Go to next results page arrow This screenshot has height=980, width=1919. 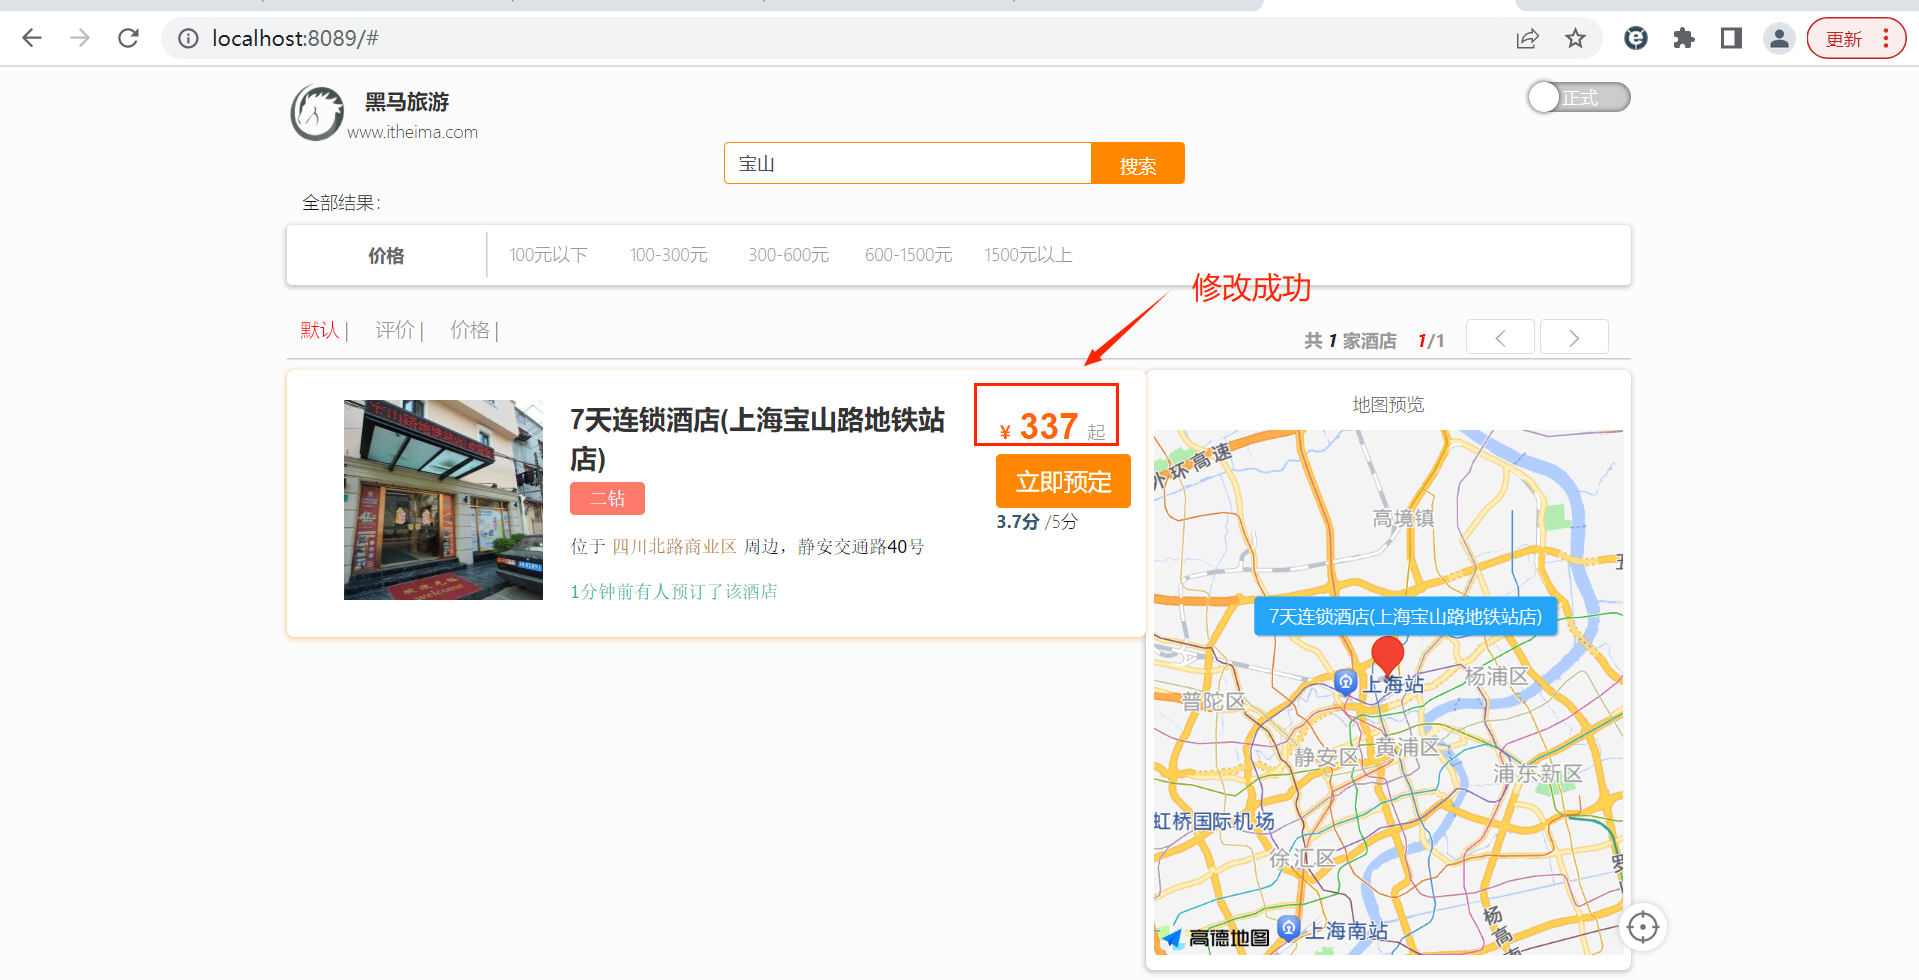pos(1574,337)
